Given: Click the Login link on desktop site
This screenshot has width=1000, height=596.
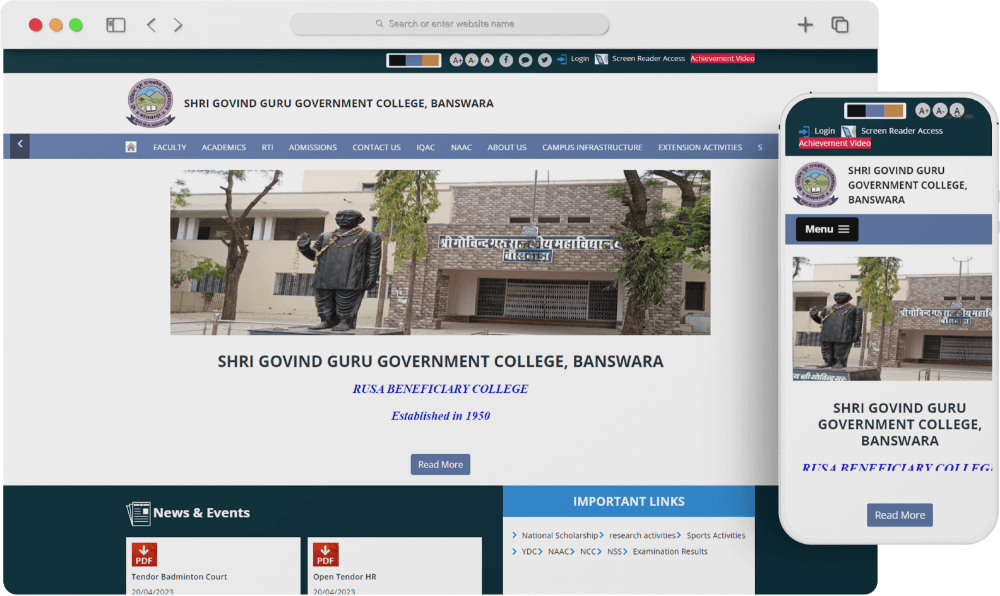Looking at the screenshot, I should (580, 59).
